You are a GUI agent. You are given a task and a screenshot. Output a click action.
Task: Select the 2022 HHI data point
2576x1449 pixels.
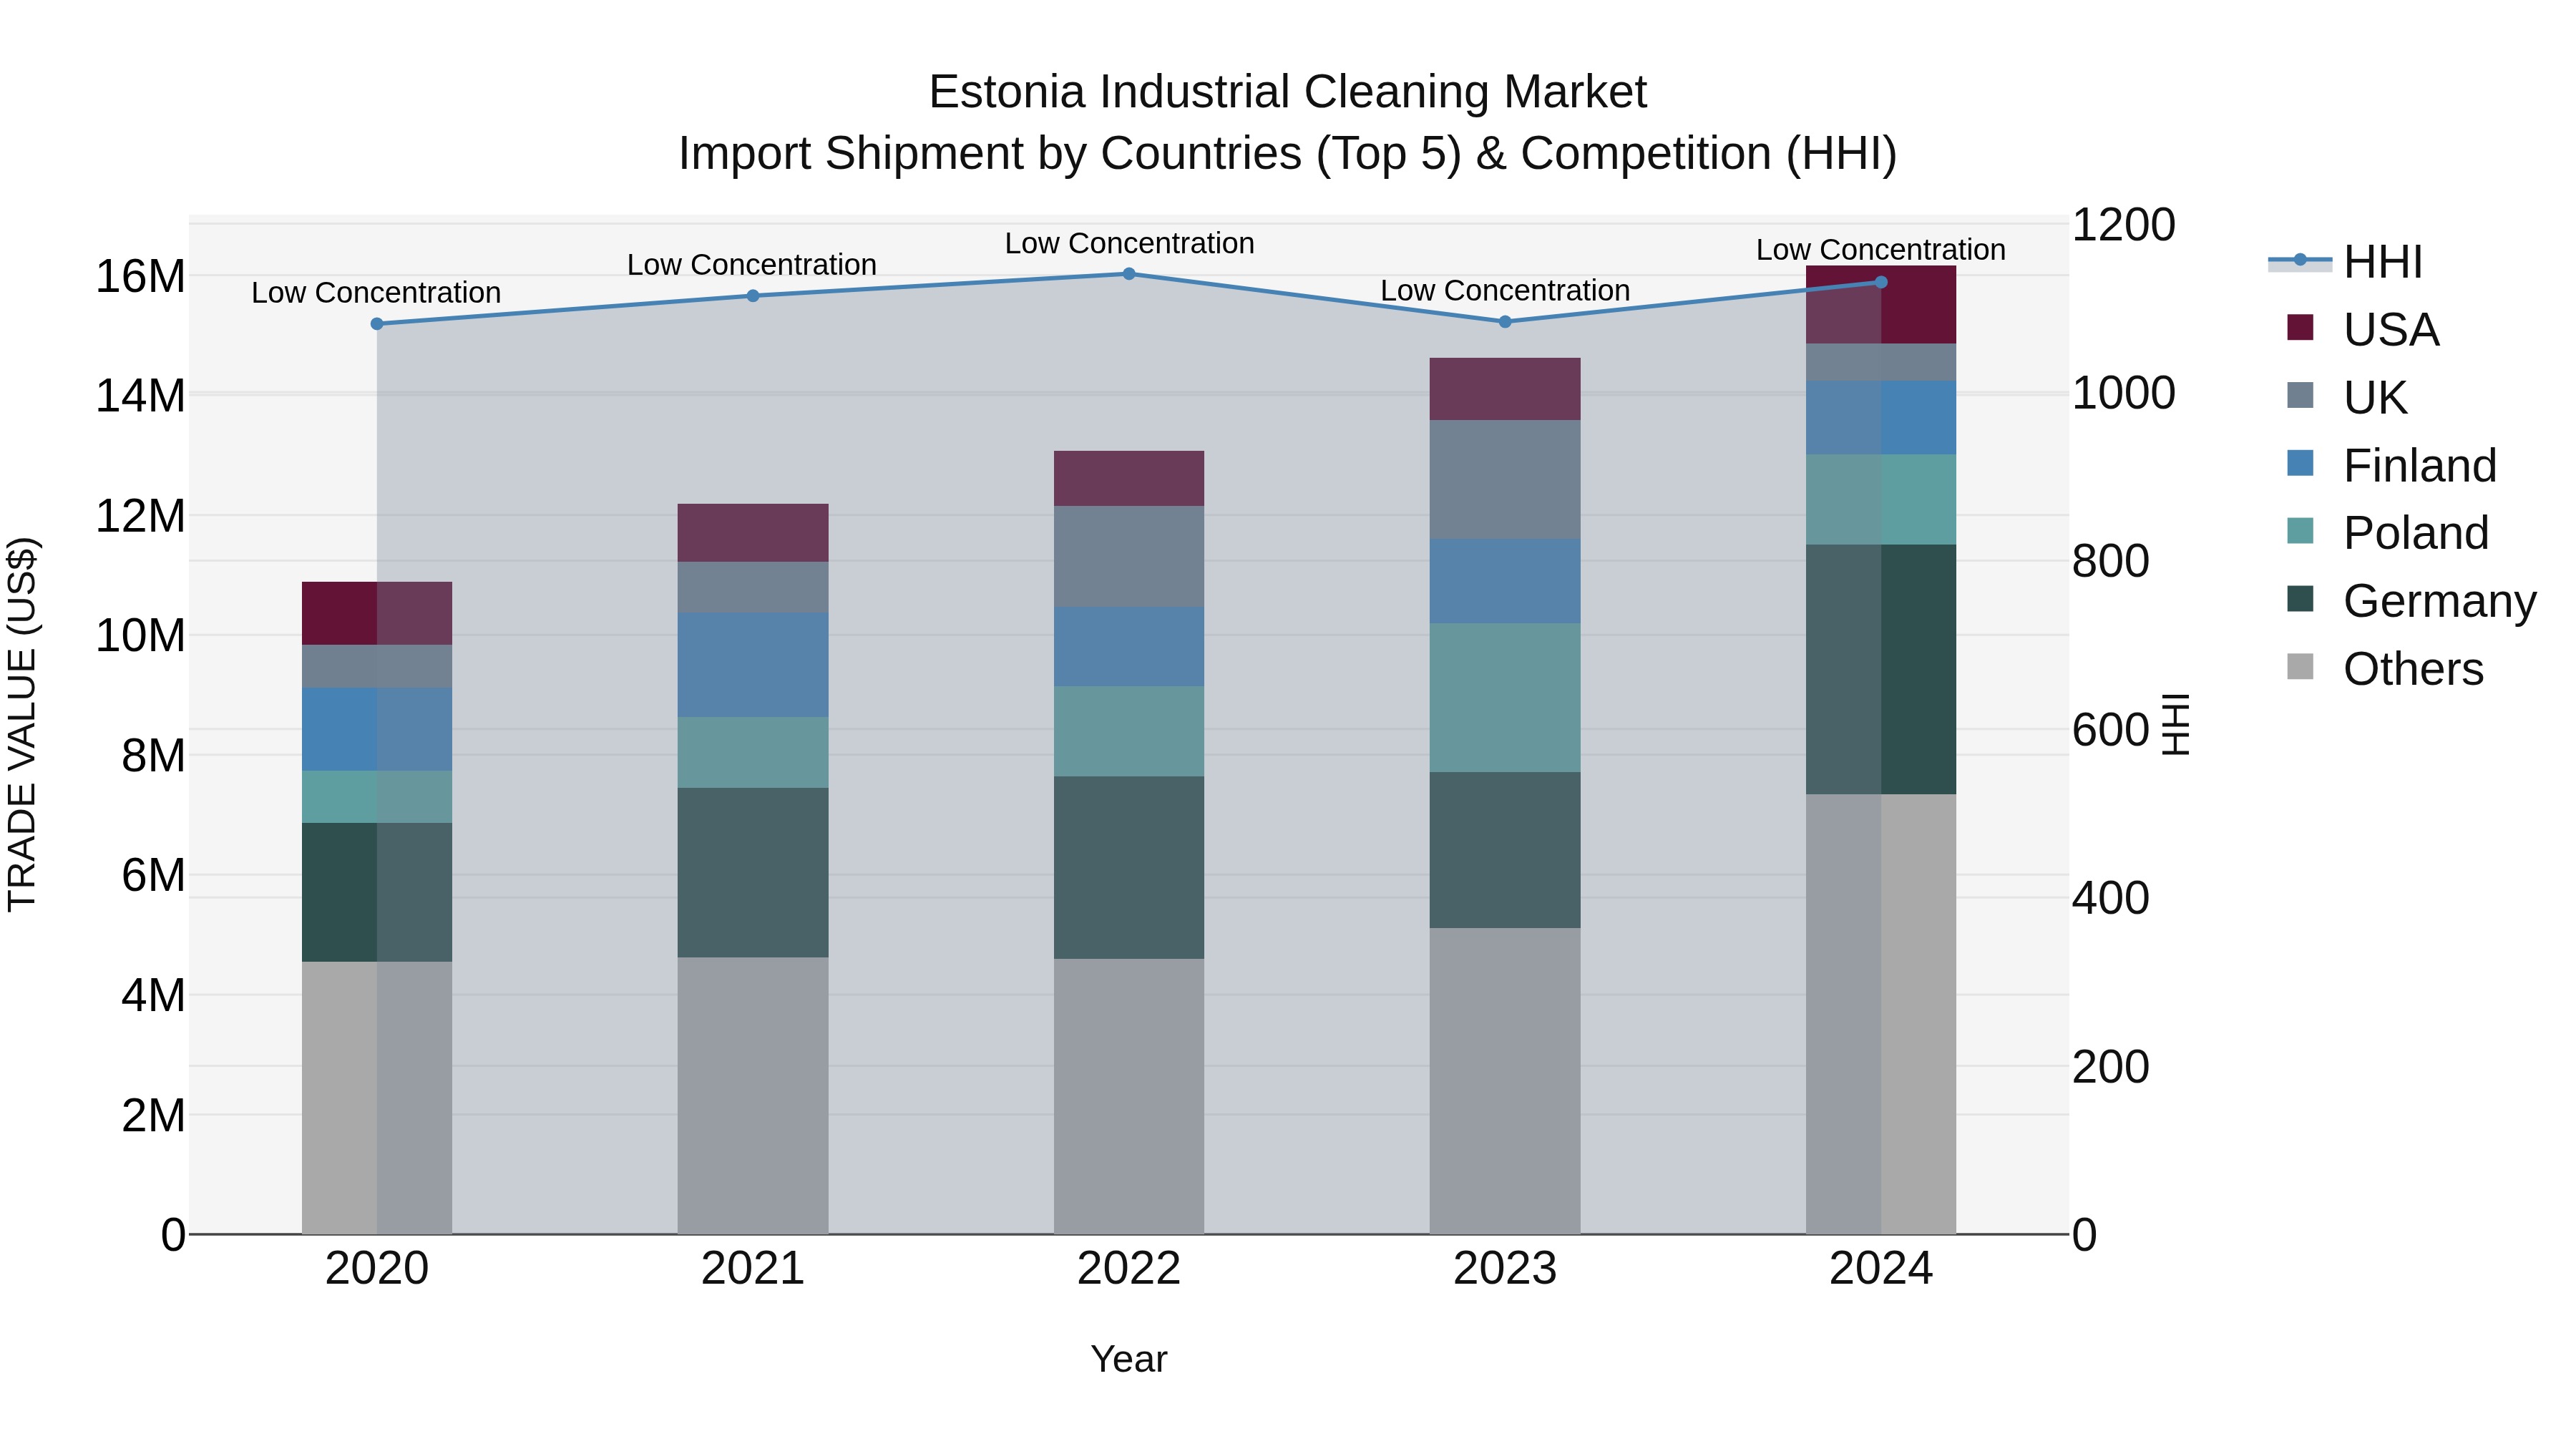(x=1129, y=274)
